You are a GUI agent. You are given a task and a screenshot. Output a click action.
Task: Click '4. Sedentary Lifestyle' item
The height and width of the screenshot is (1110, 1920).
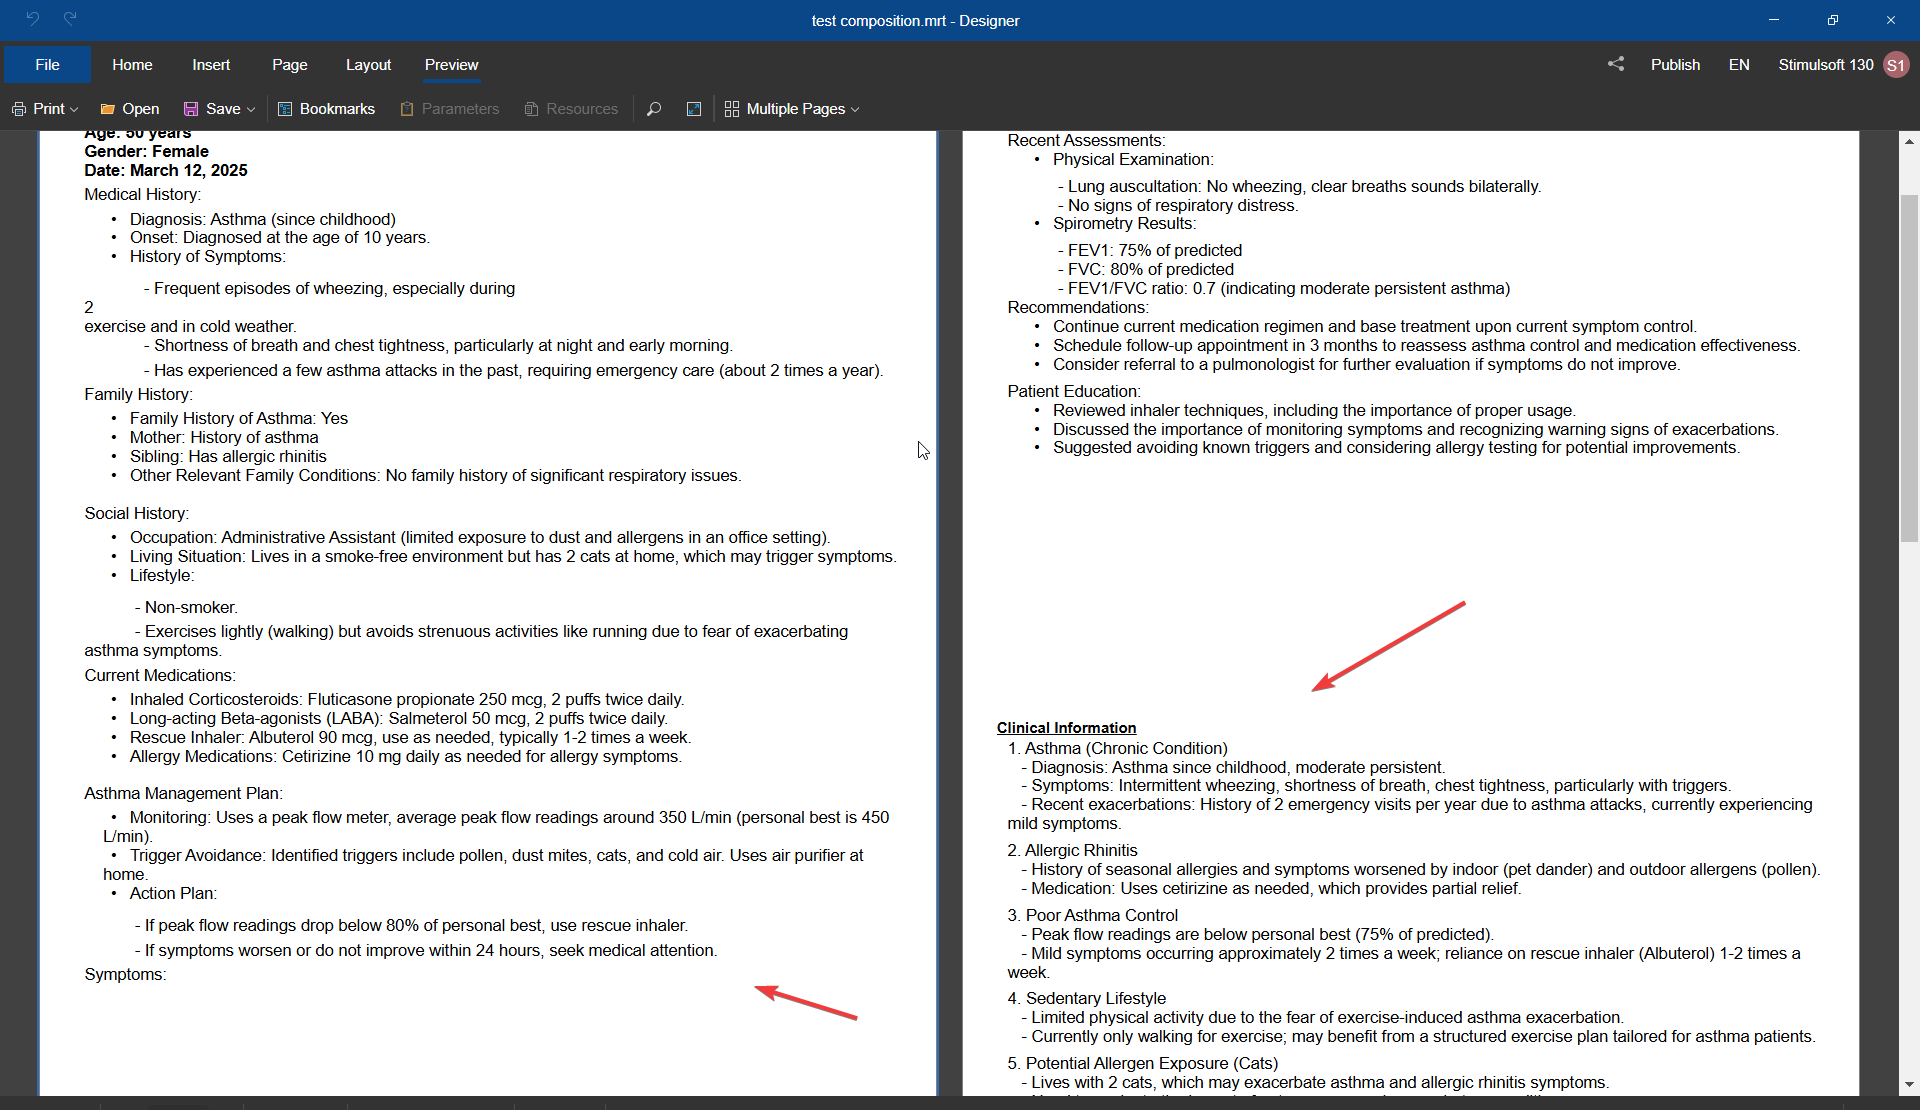(x=1086, y=998)
